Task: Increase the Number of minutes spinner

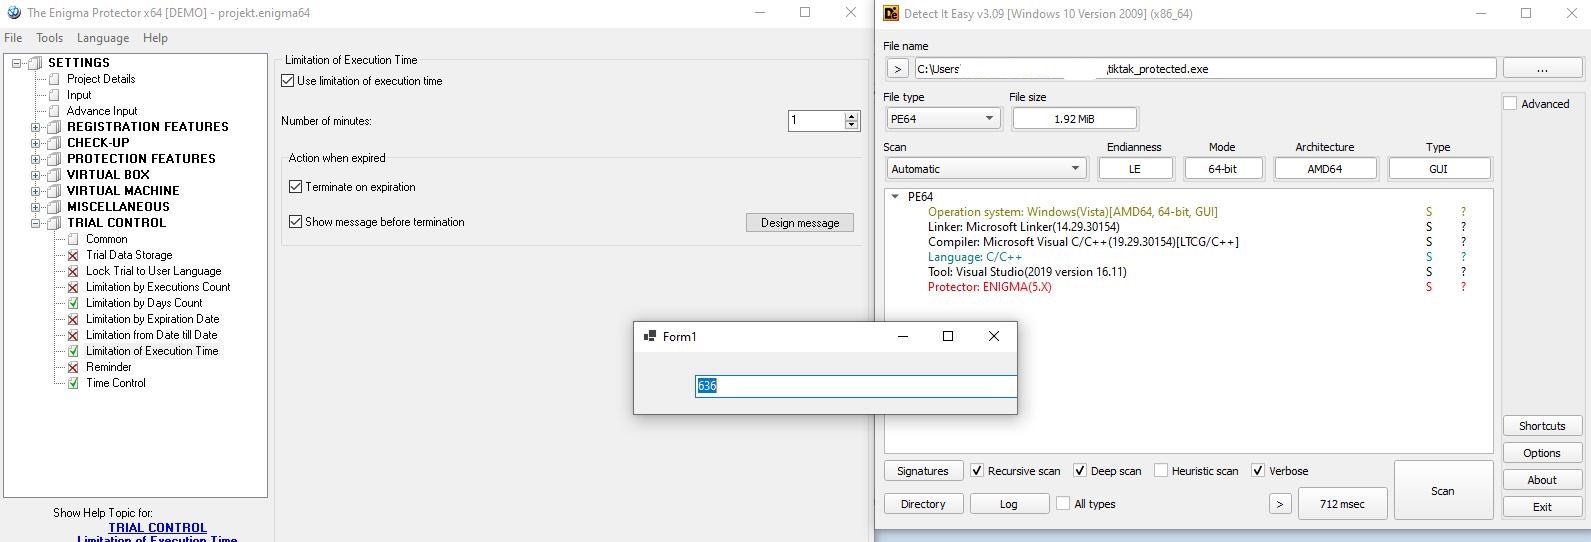Action: [x=852, y=116]
